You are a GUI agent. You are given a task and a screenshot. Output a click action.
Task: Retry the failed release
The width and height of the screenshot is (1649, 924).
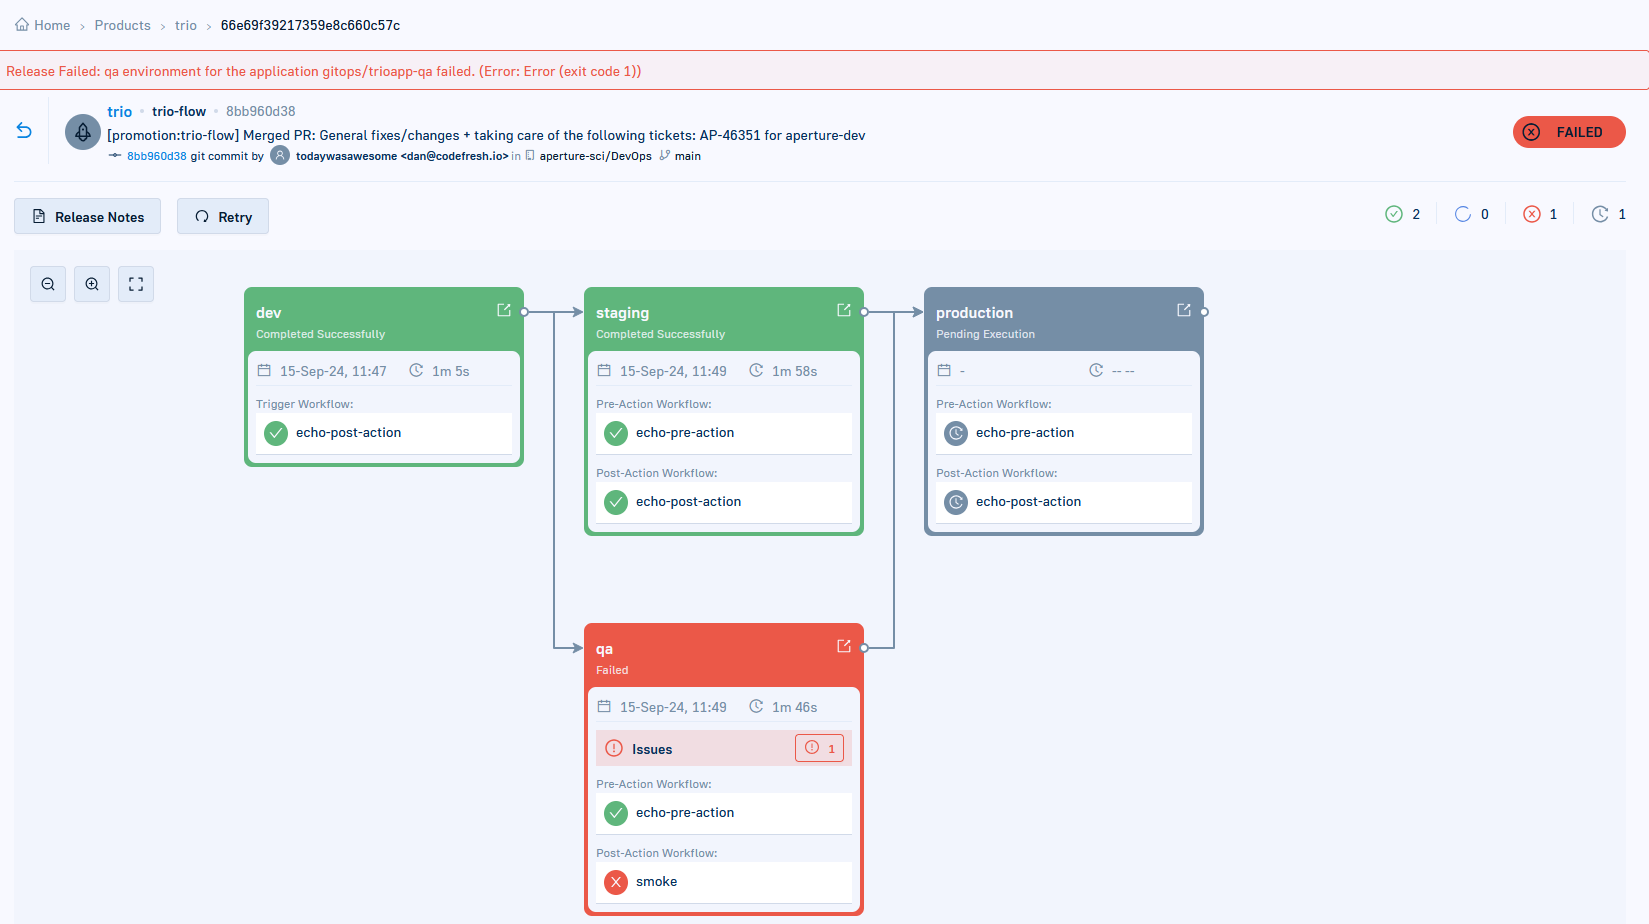click(x=222, y=216)
